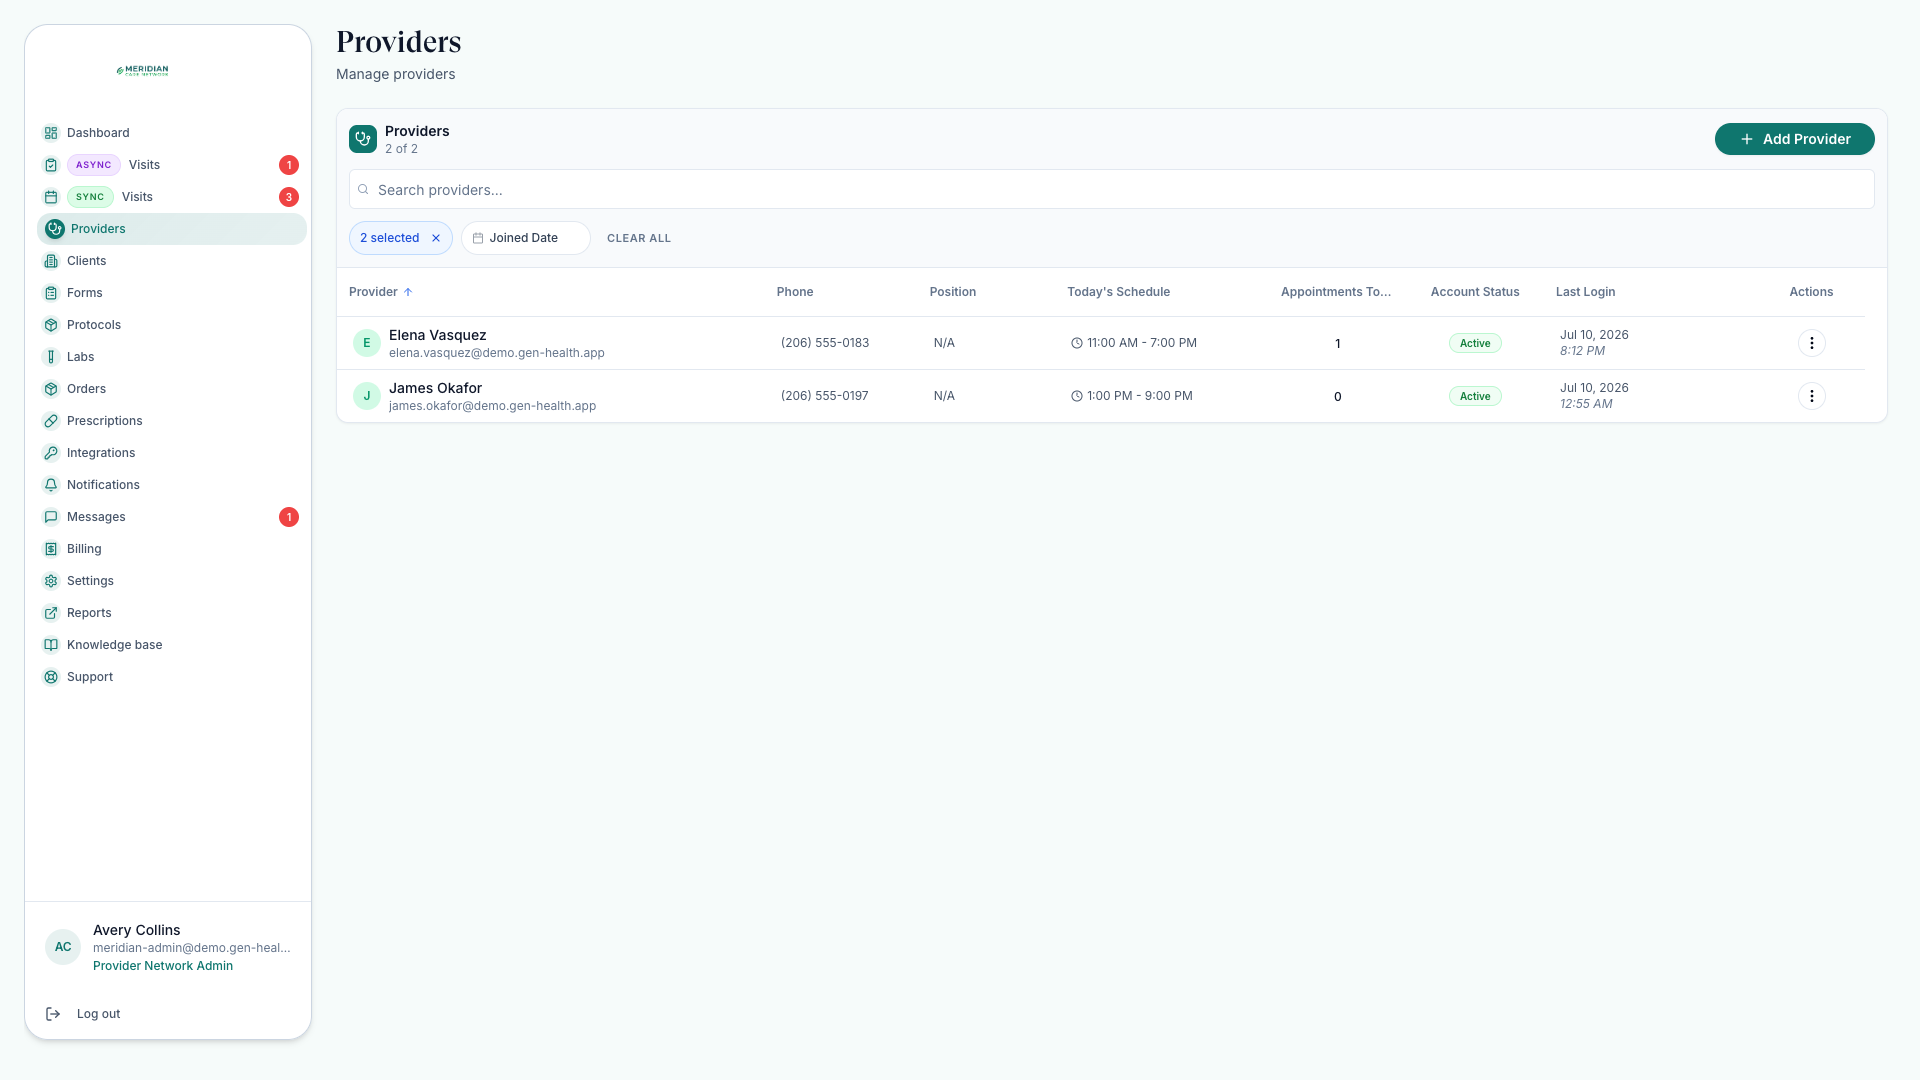Open the 2 selected filter dropdown
Screen dimensions: 1920x1080
click(389, 238)
